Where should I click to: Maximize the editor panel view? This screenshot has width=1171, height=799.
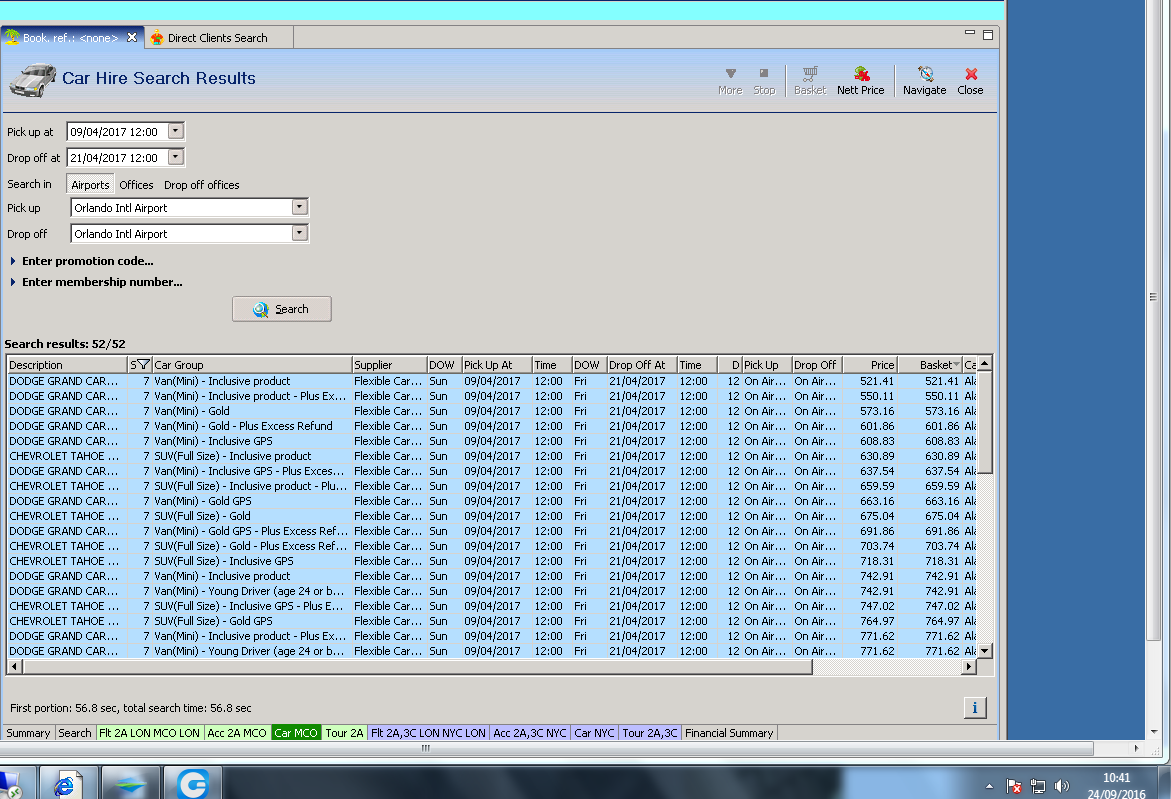point(987,35)
